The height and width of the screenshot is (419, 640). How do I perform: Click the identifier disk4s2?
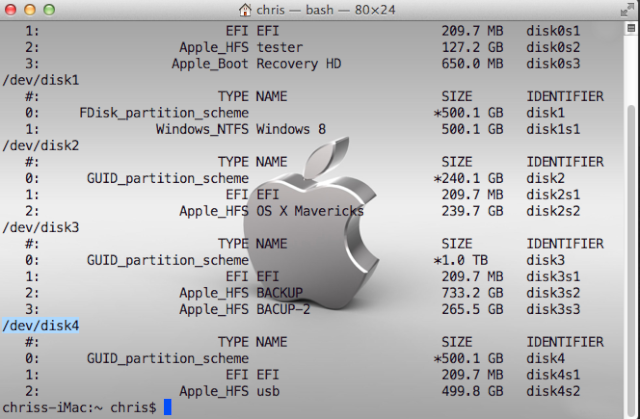click(x=553, y=391)
